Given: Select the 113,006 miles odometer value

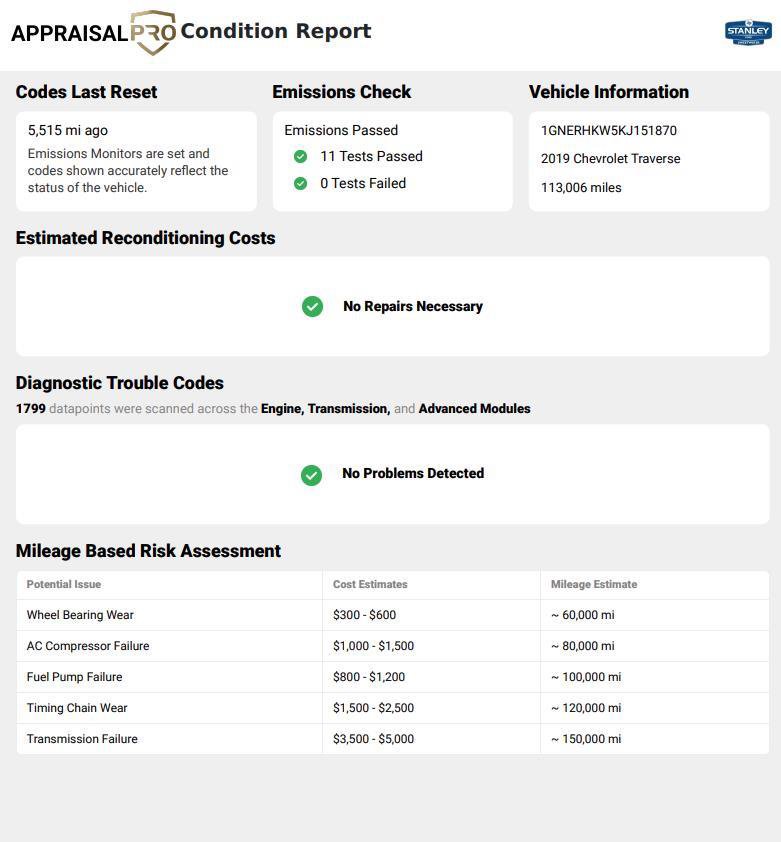Looking at the screenshot, I should (x=581, y=187).
